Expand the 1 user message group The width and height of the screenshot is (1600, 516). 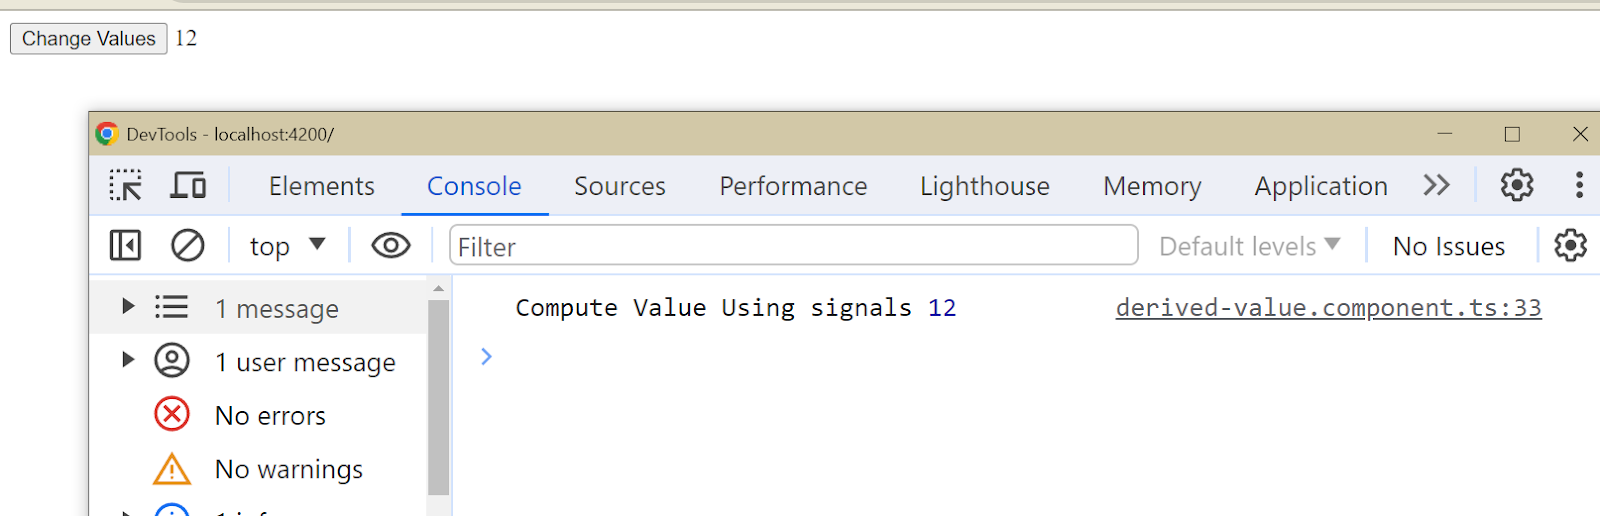(128, 360)
